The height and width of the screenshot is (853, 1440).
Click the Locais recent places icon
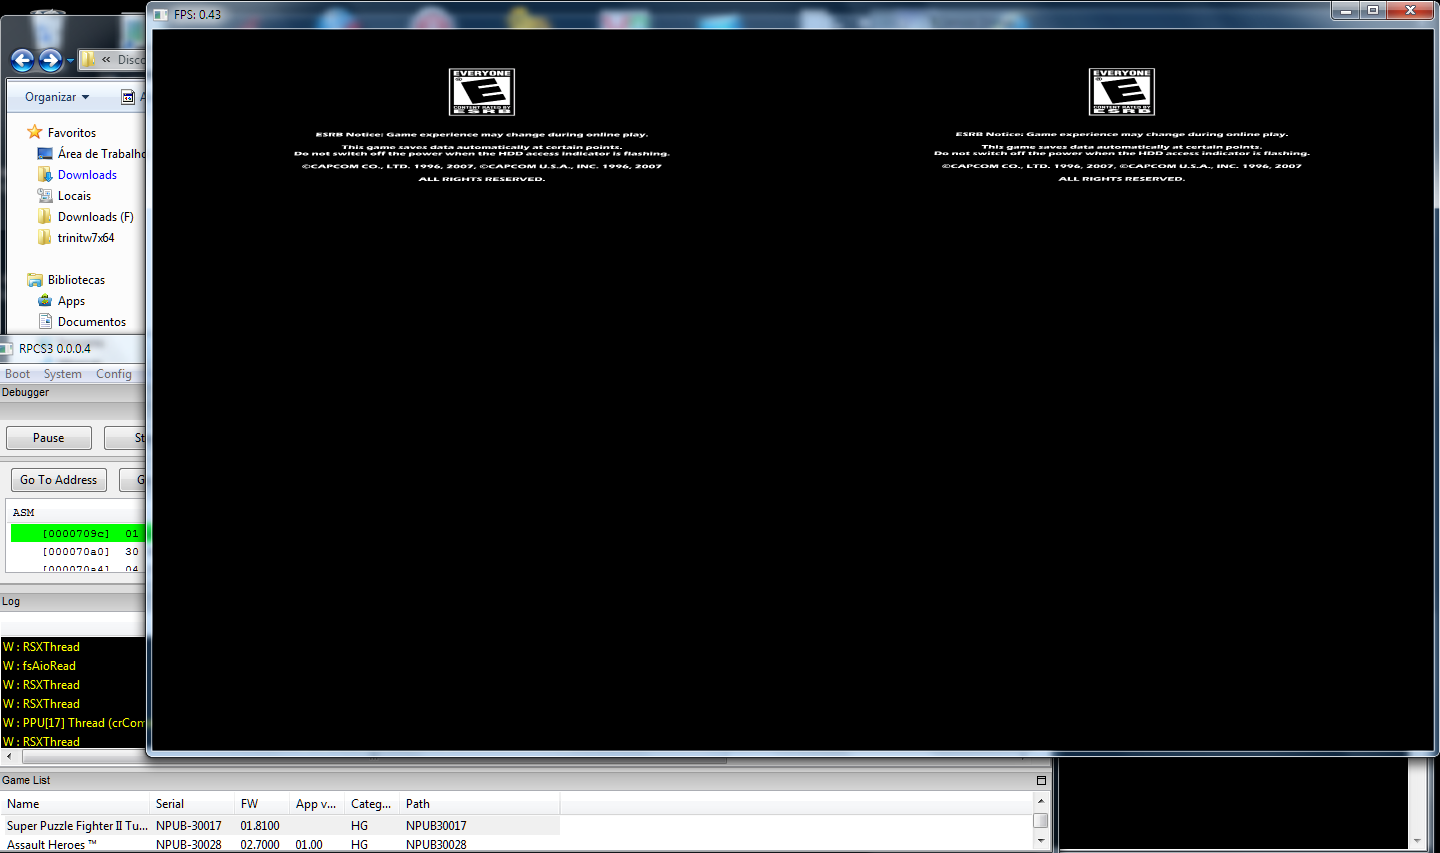(45, 196)
